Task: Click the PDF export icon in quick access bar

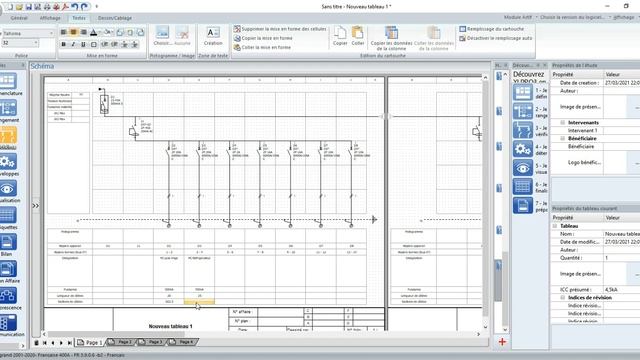Action: pos(66,7)
